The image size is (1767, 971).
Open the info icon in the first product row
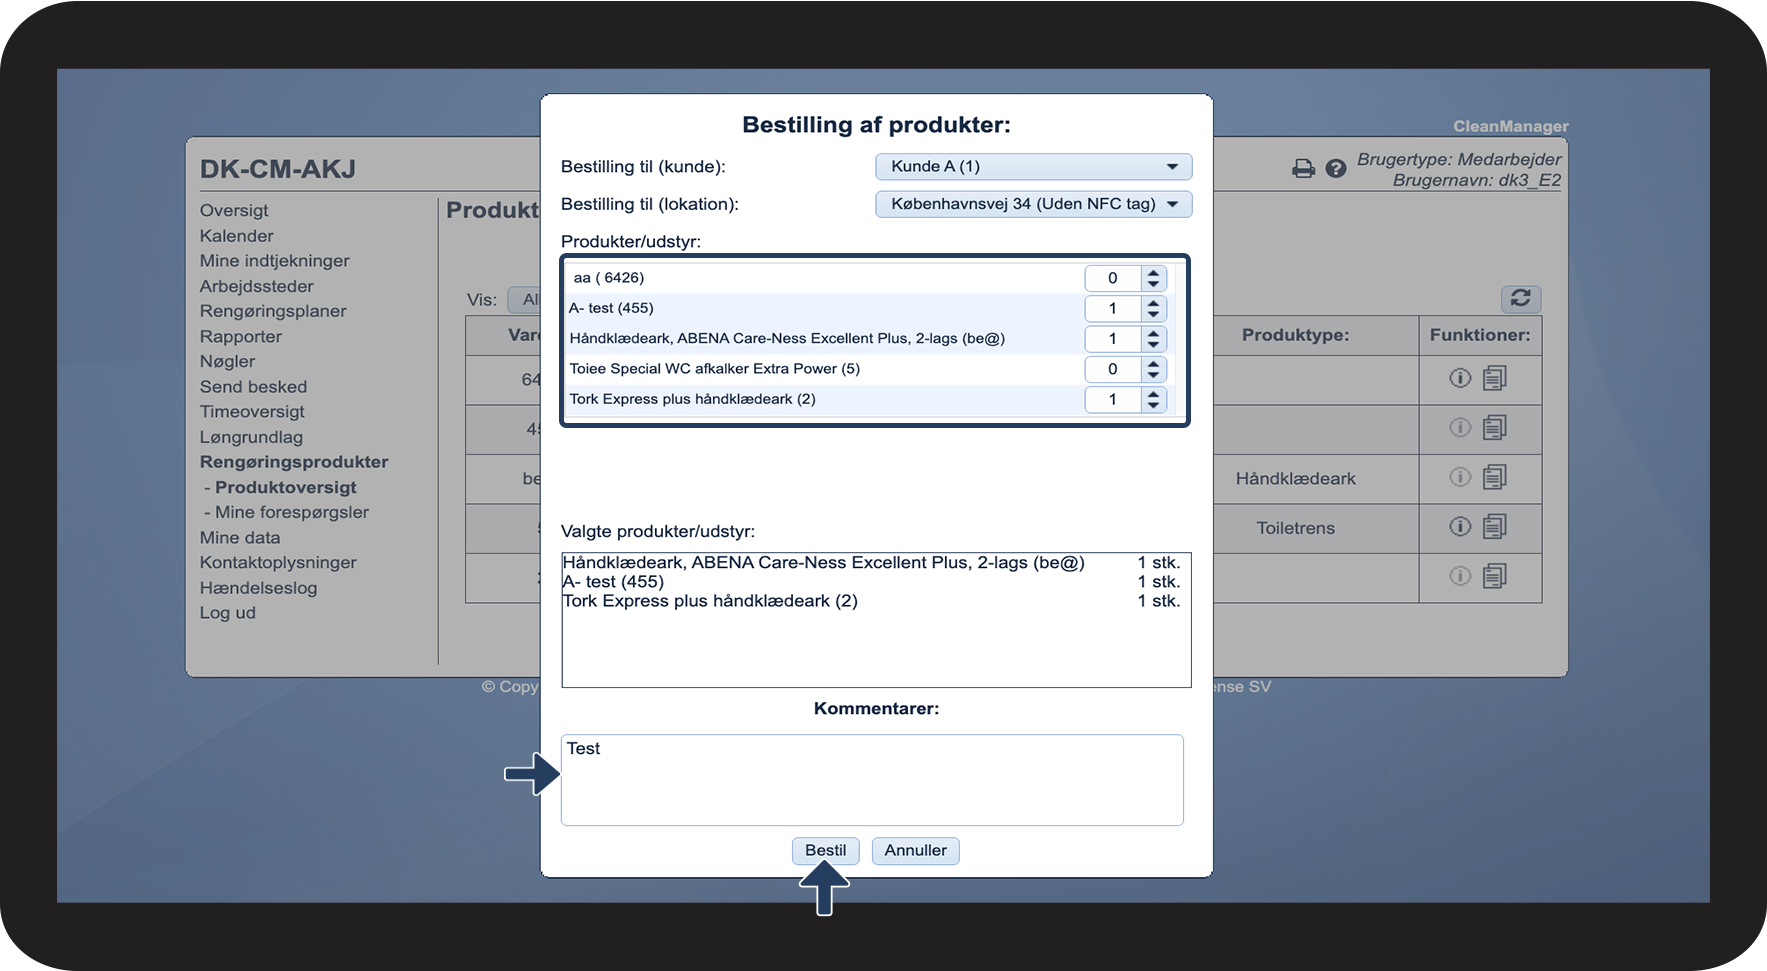[x=1460, y=378]
